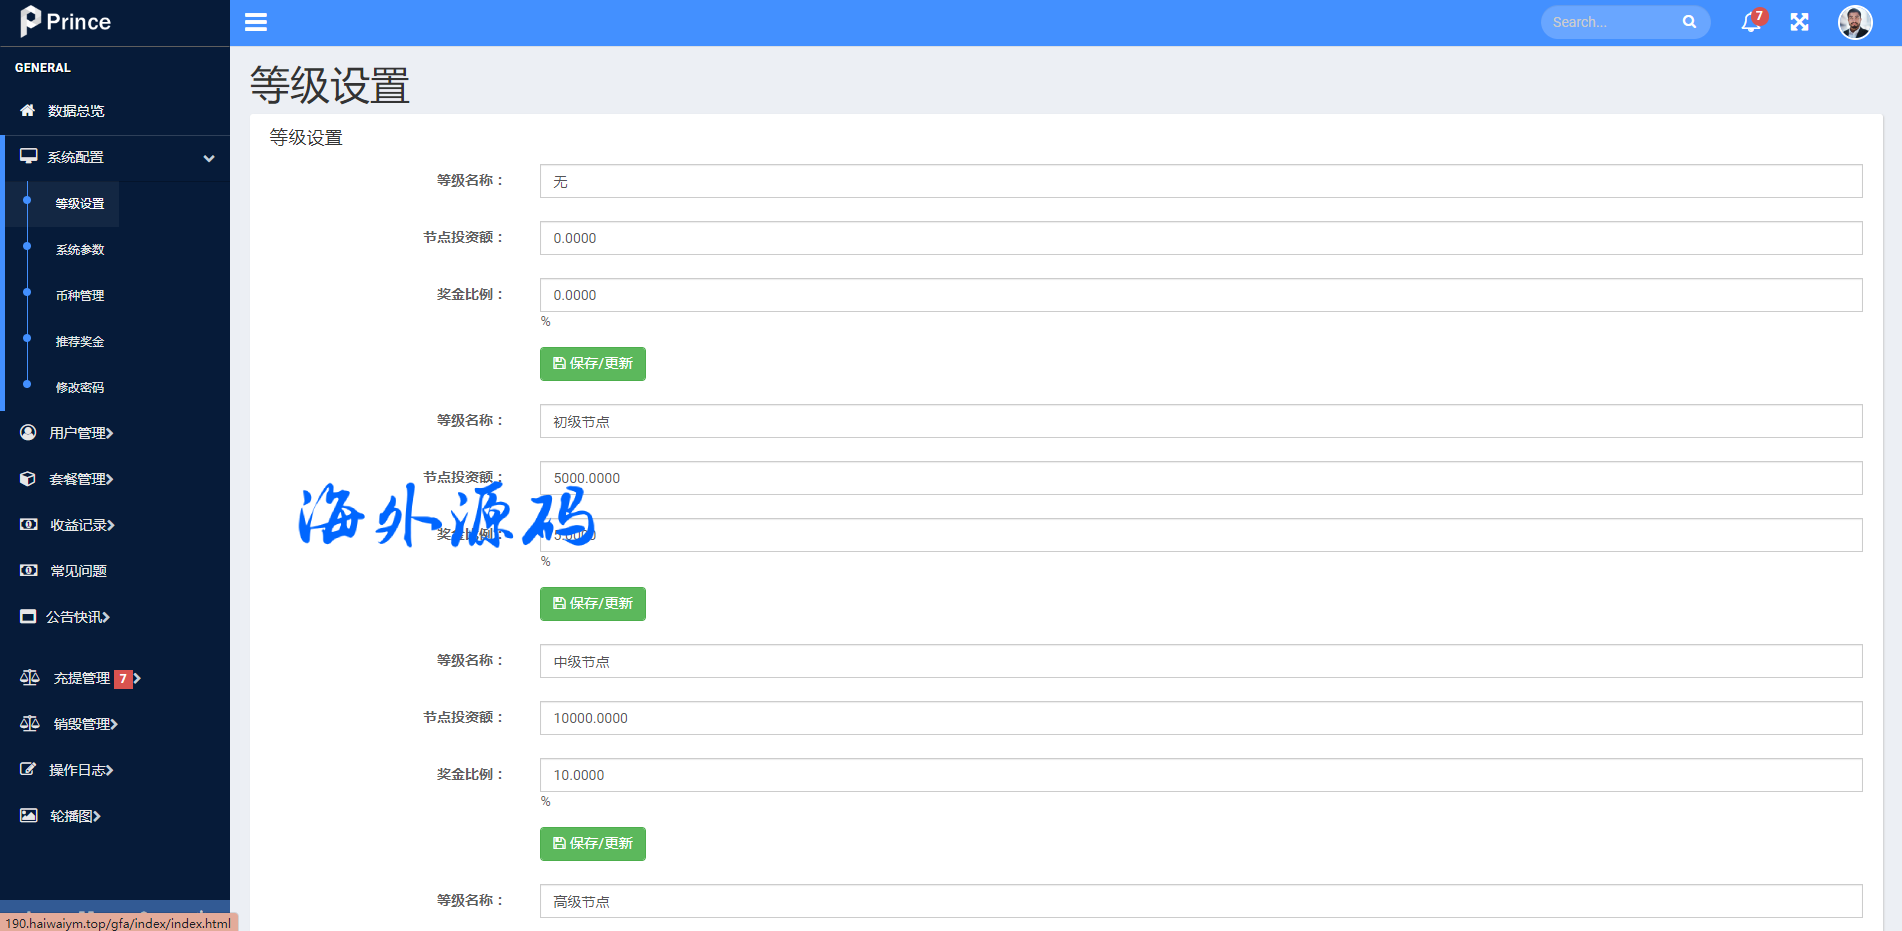
Task: Select the 系统参数 submenu item
Action: (x=80, y=250)
